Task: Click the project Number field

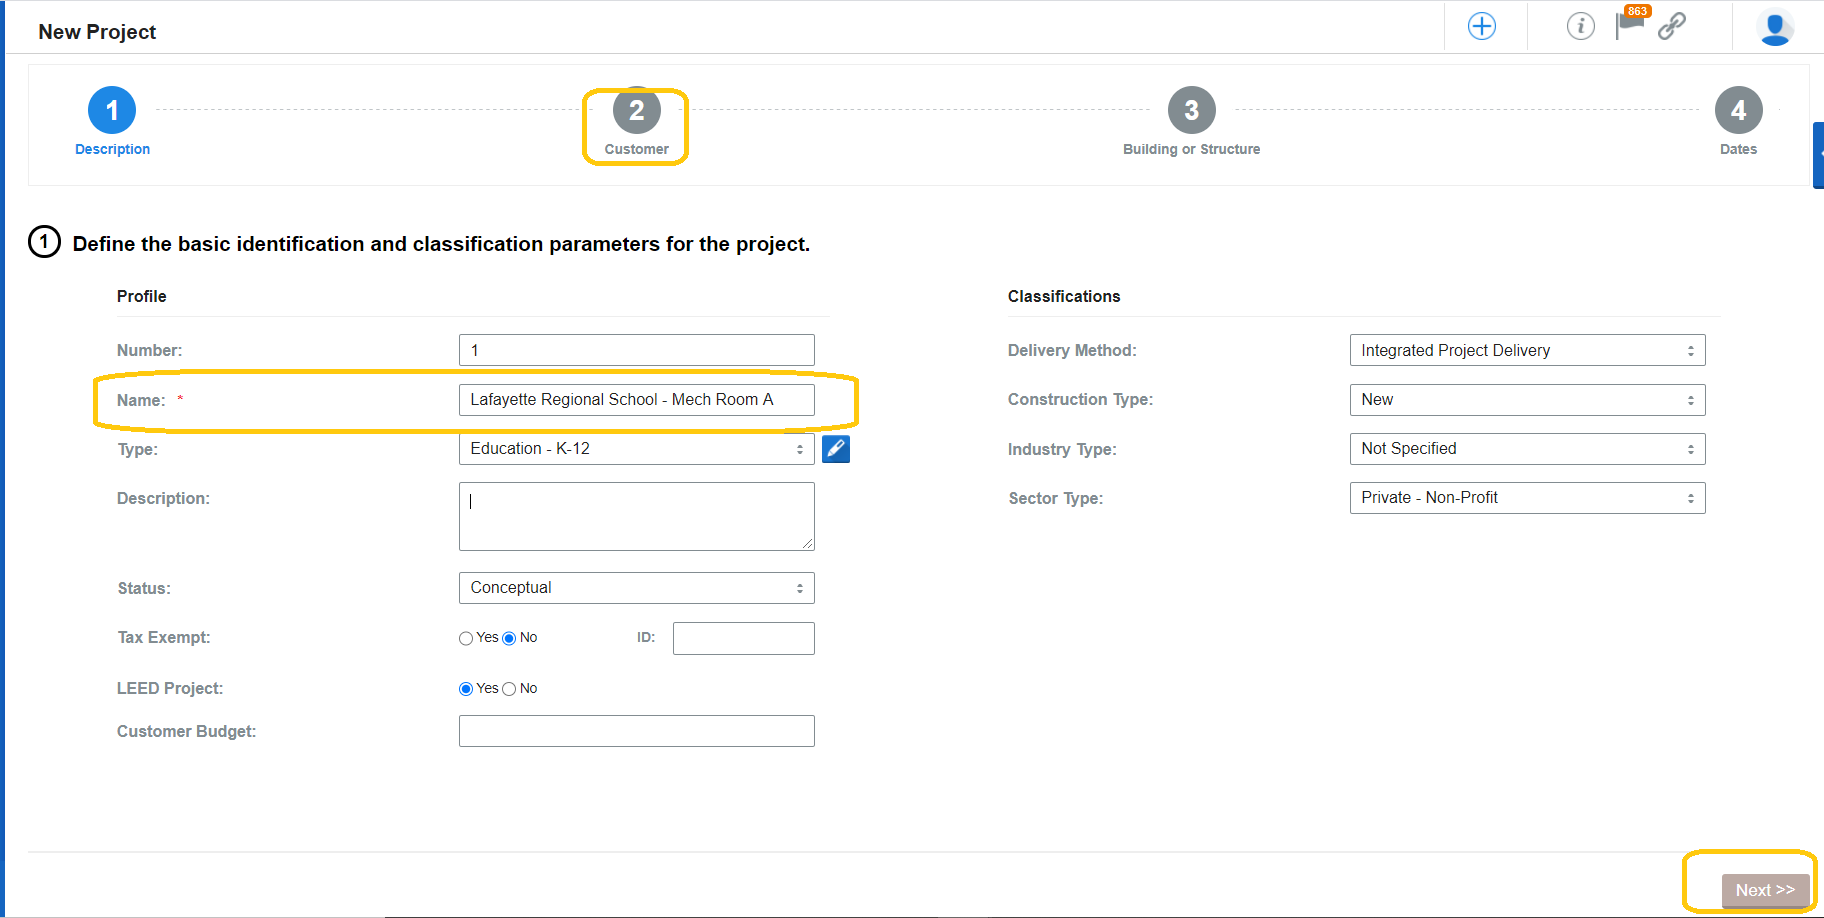Action: [x=636, y=350]
